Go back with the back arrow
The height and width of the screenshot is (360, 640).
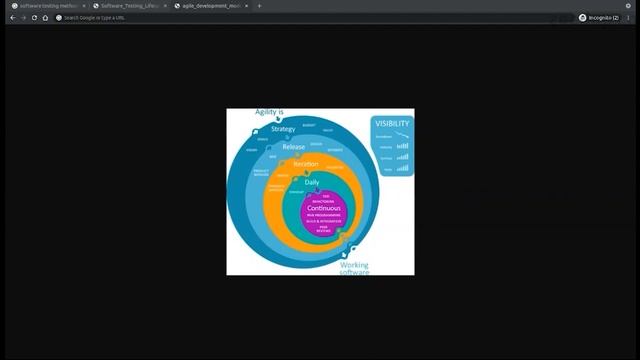point(13,18)
